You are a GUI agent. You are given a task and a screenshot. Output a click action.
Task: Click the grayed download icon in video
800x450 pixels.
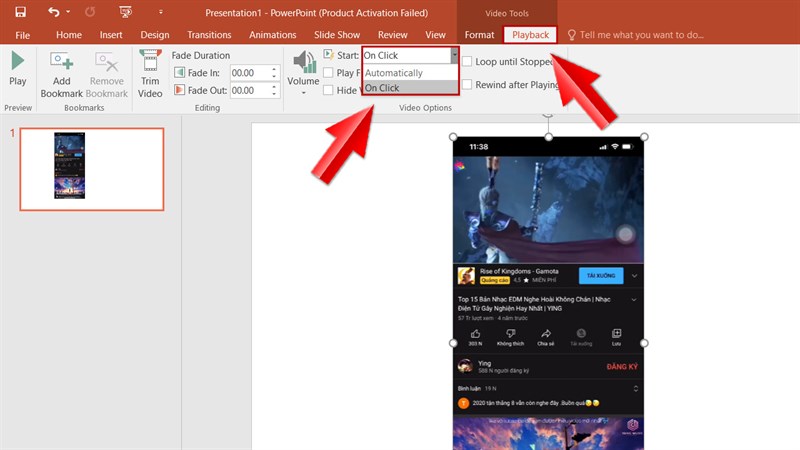pyautogui.click(x=581, y=334)
